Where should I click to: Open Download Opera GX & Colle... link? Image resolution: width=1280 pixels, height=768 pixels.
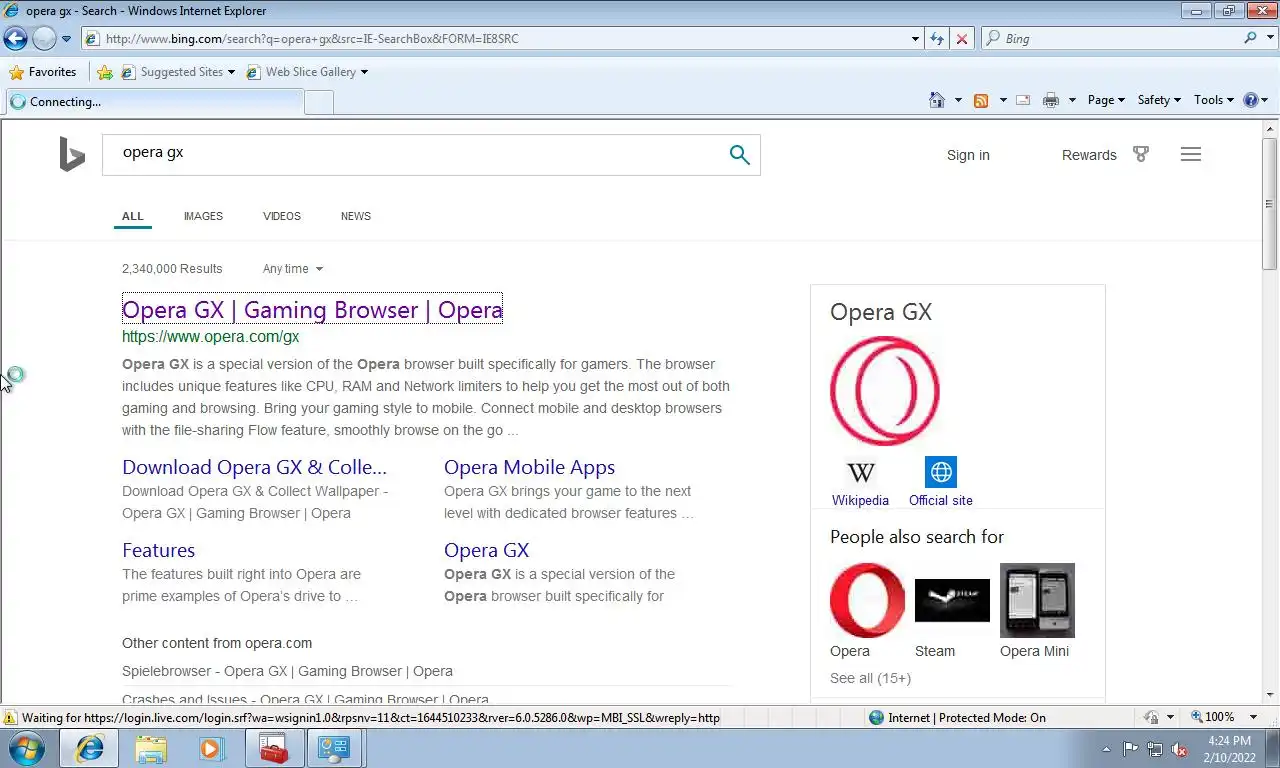[x=254, y=467]
